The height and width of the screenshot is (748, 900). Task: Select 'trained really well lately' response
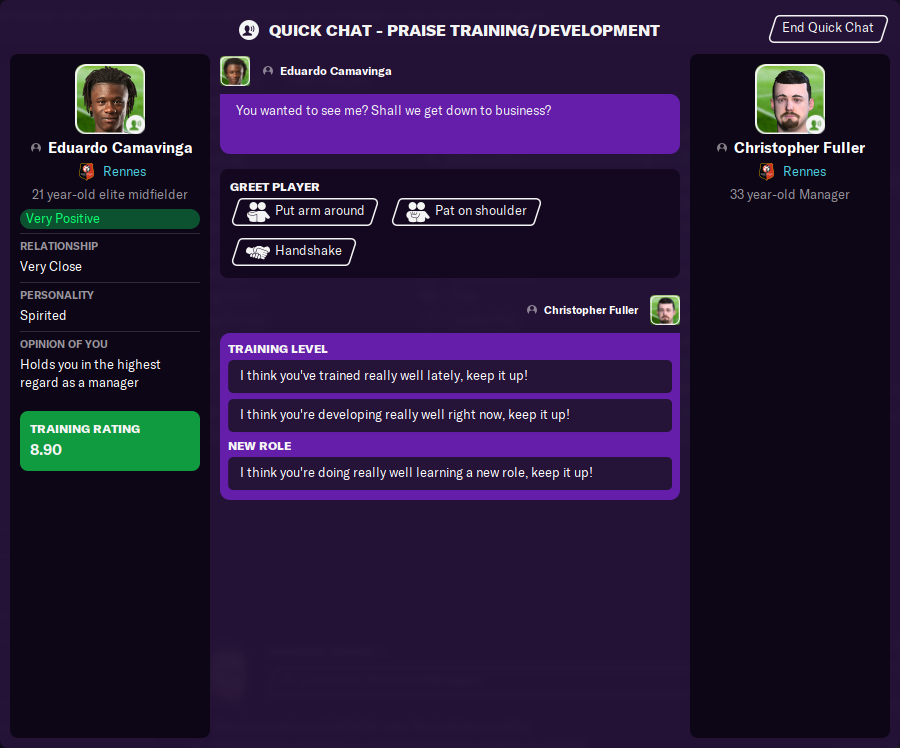(450, 376)
